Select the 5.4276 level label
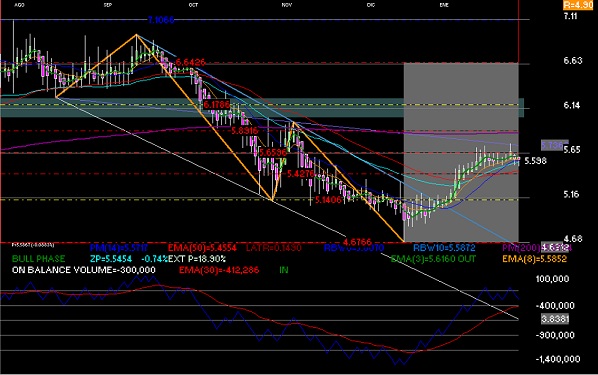This screenshot has height=375, width=598. click(x=301, y=174)
